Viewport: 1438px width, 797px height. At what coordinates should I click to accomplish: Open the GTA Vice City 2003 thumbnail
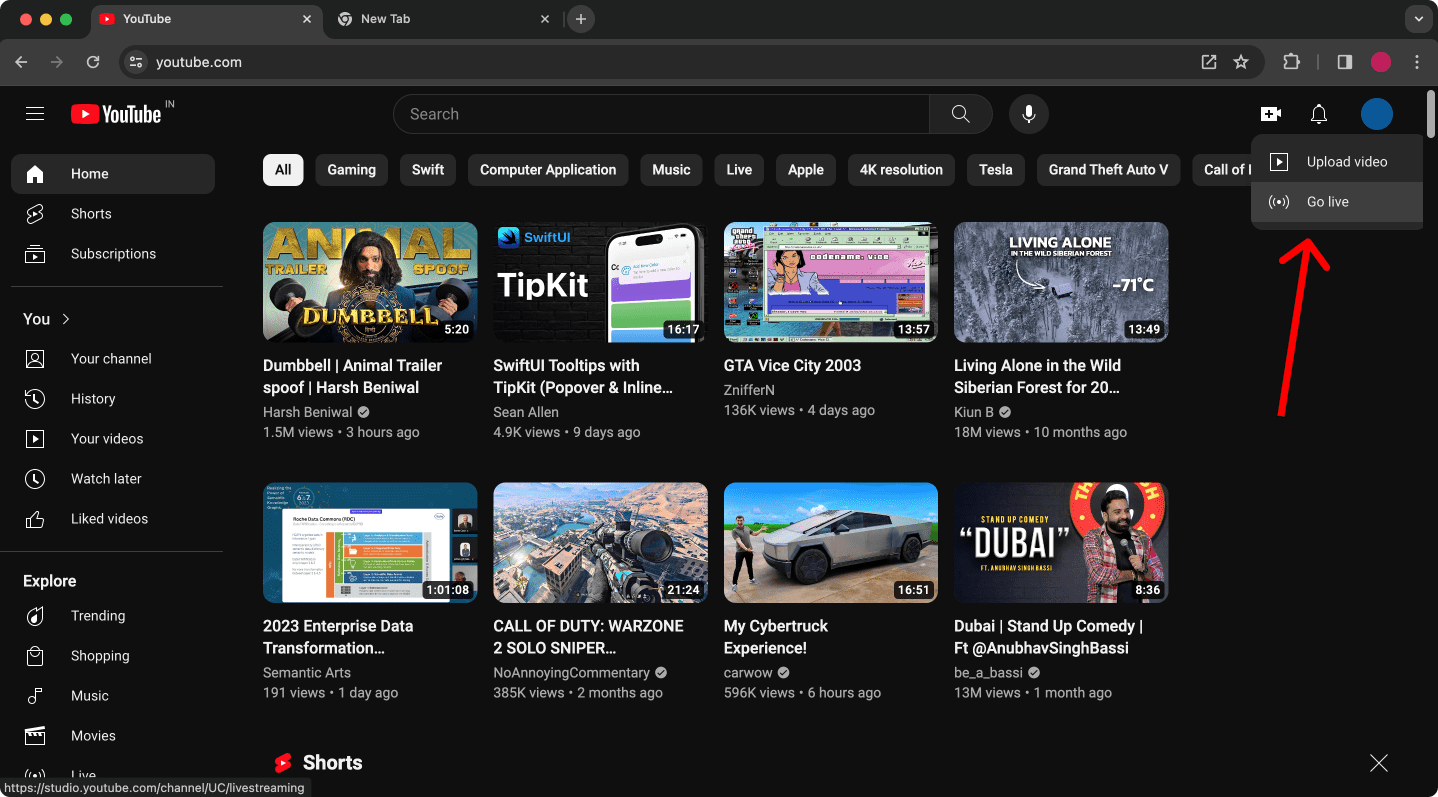pos(830,281)
